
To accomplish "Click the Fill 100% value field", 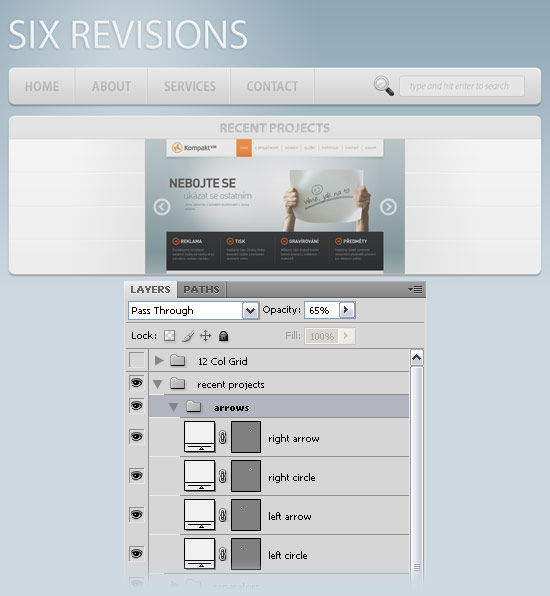I will (x=322, y=336).
